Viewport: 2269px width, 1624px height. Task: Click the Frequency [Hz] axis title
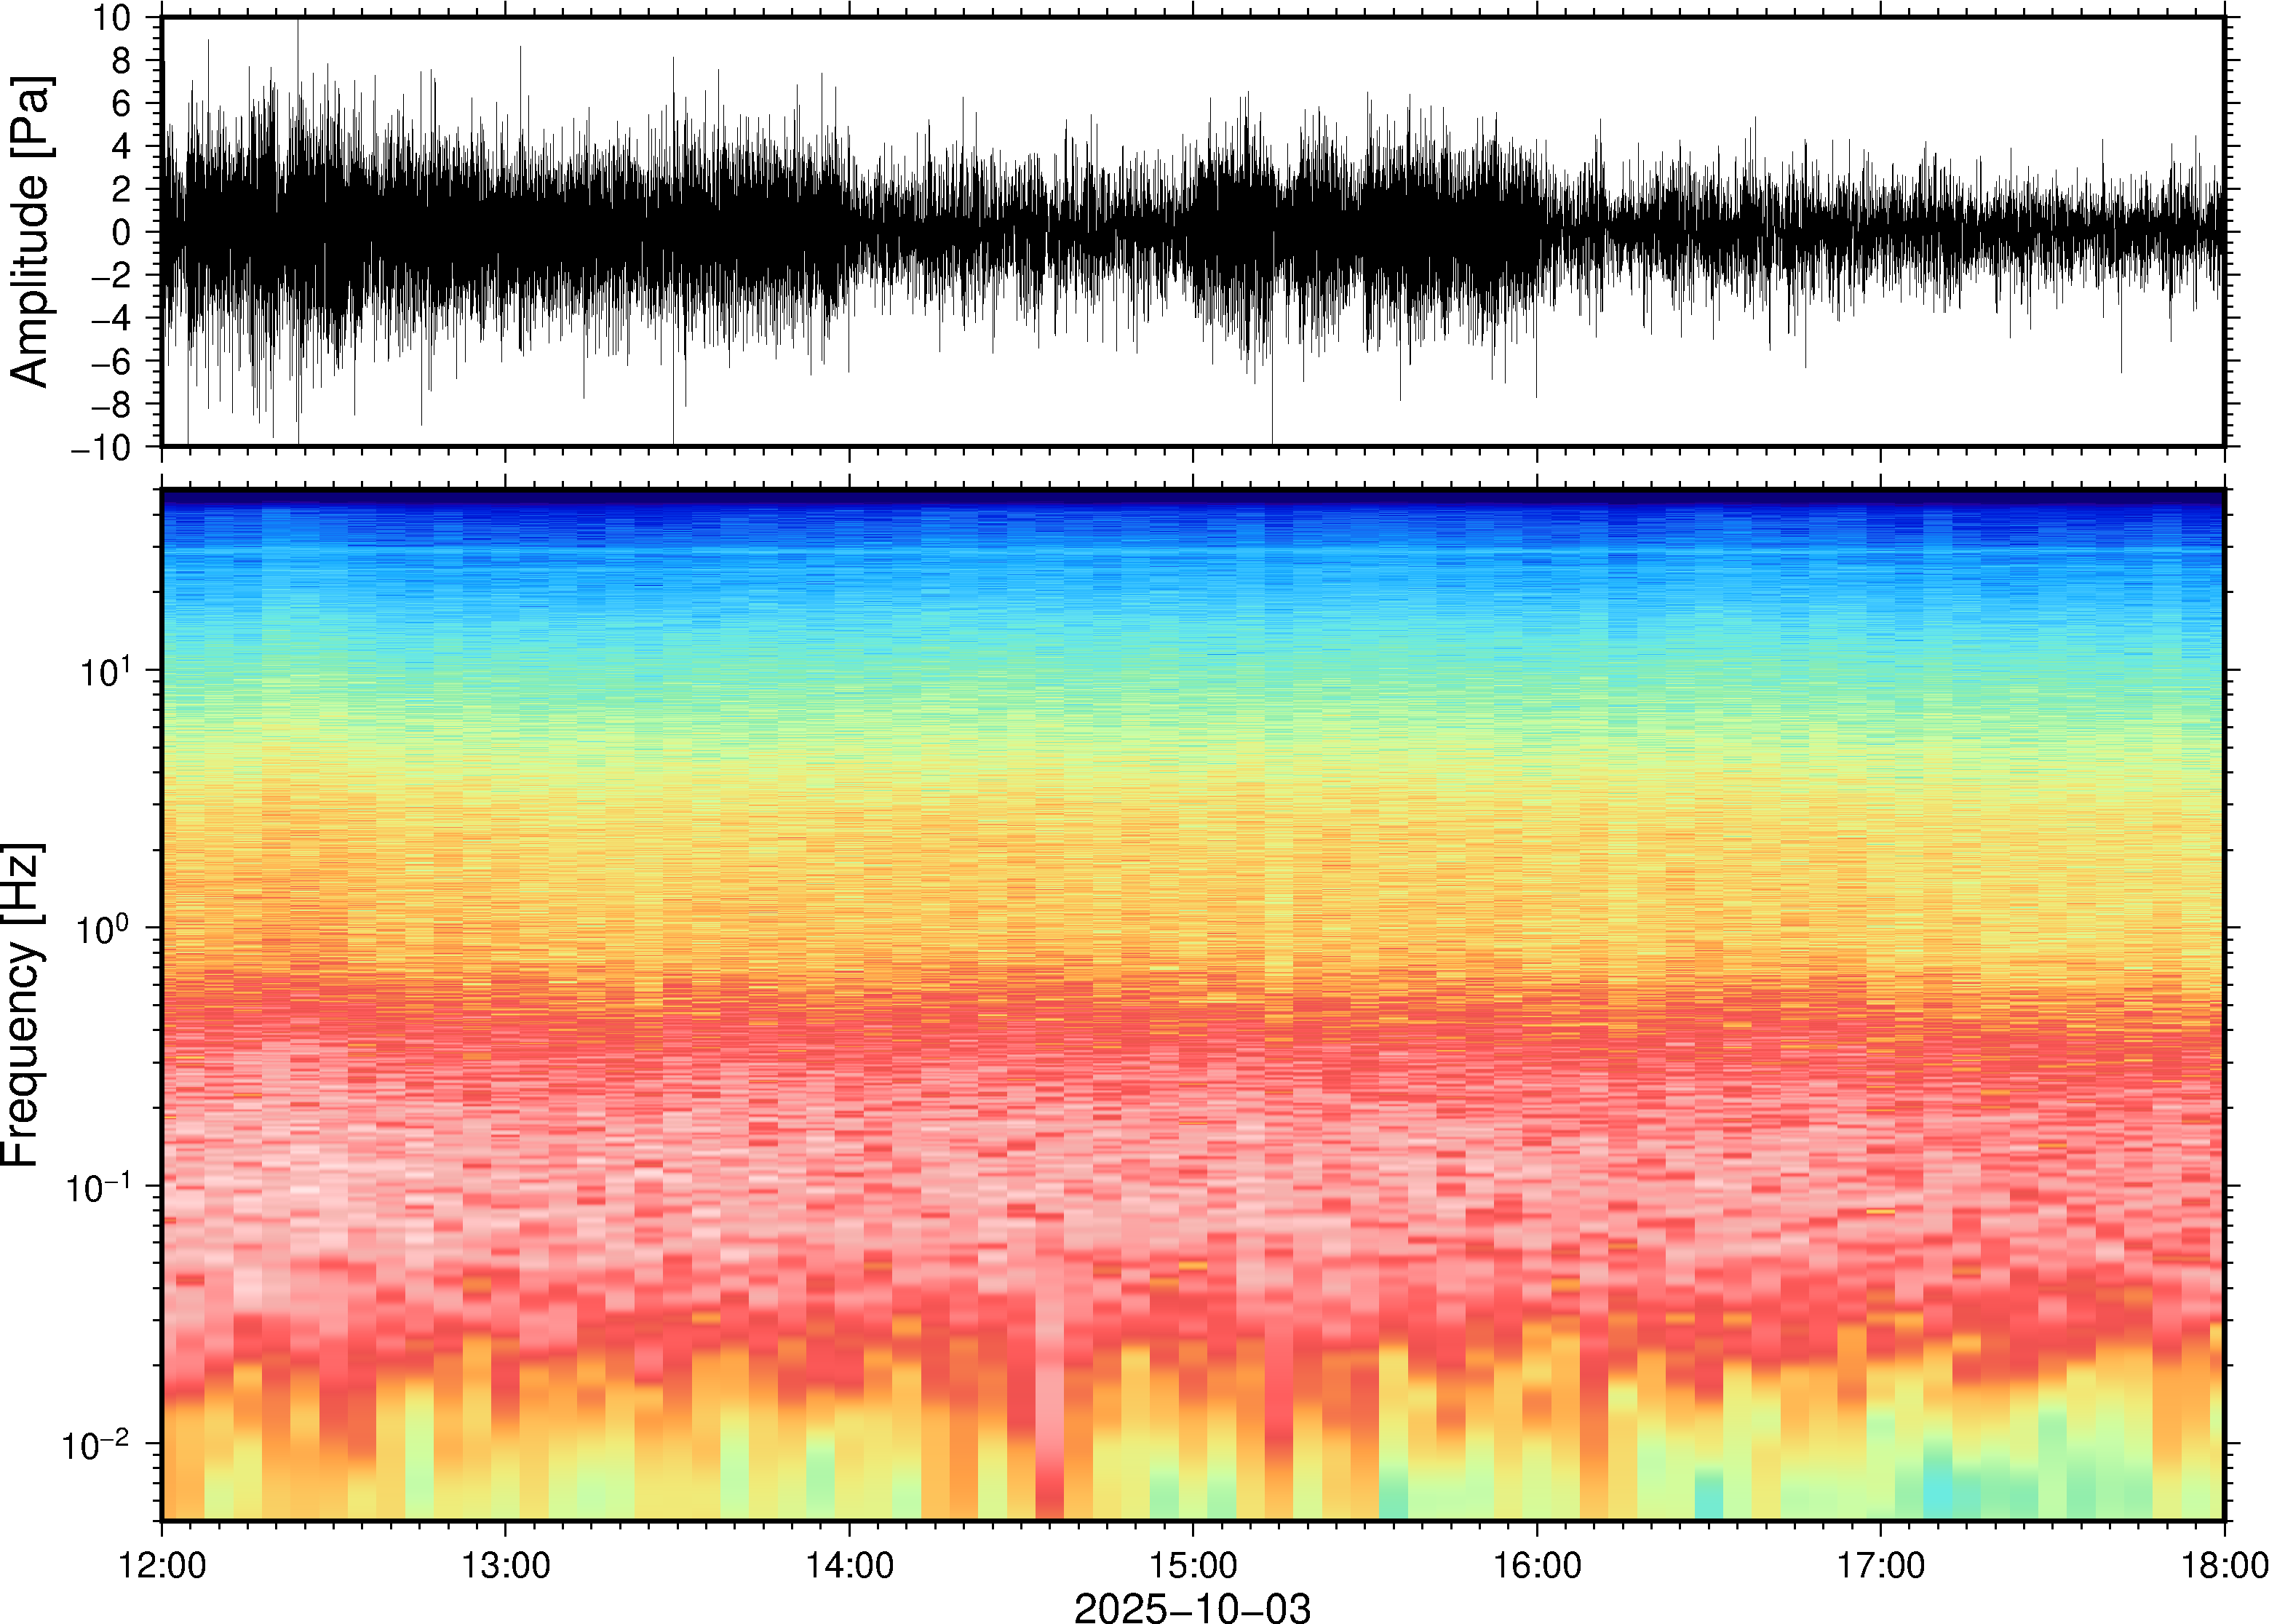(x=22, y=1005)
